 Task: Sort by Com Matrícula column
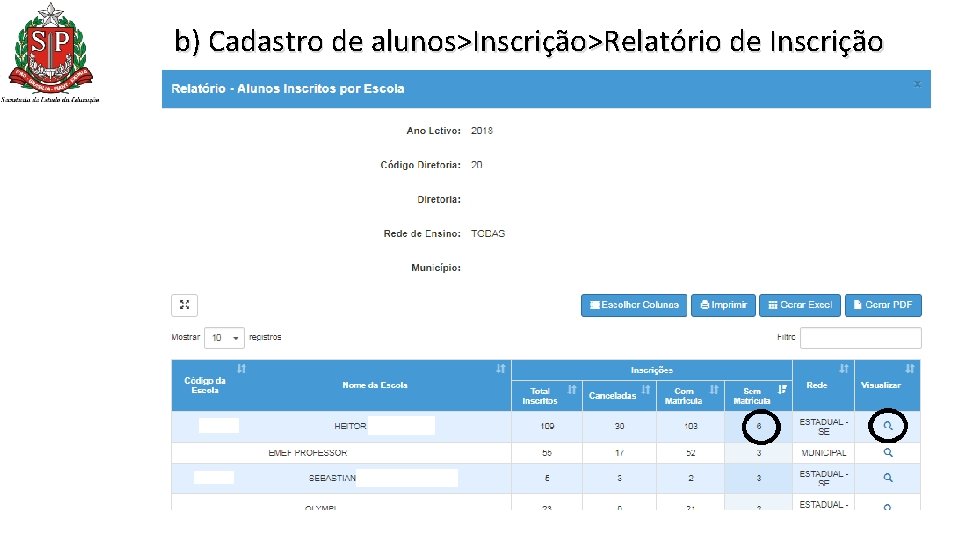click(714, 389)
